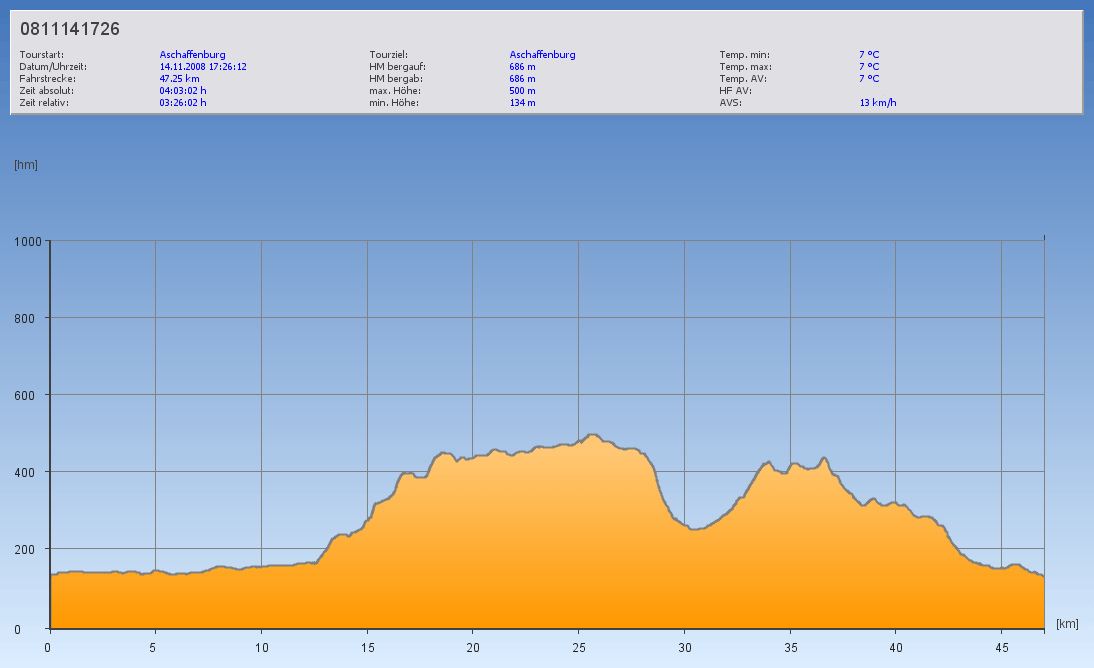Click the max. Höhe value 500 m

[x=523, y=90]
